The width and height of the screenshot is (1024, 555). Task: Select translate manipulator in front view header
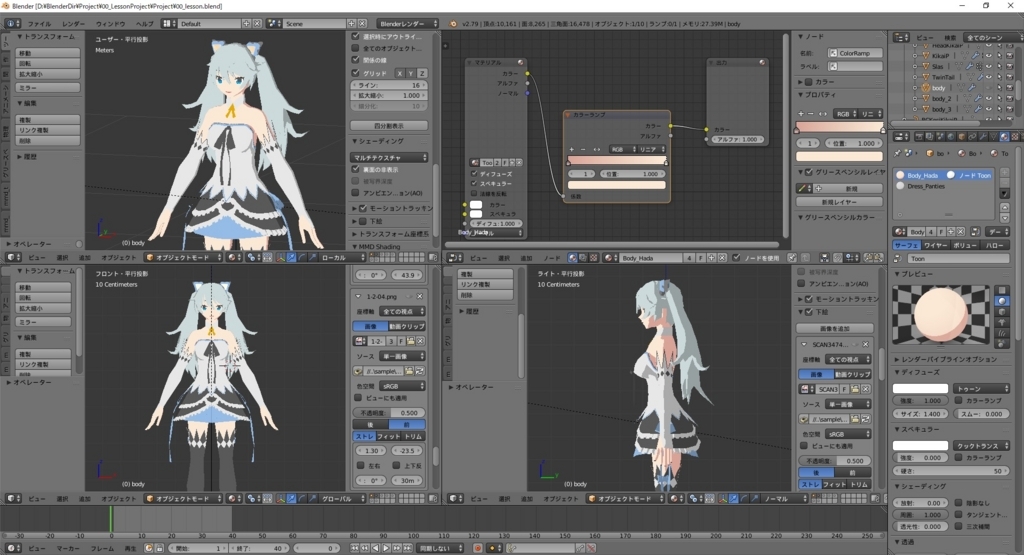(291, 499)
